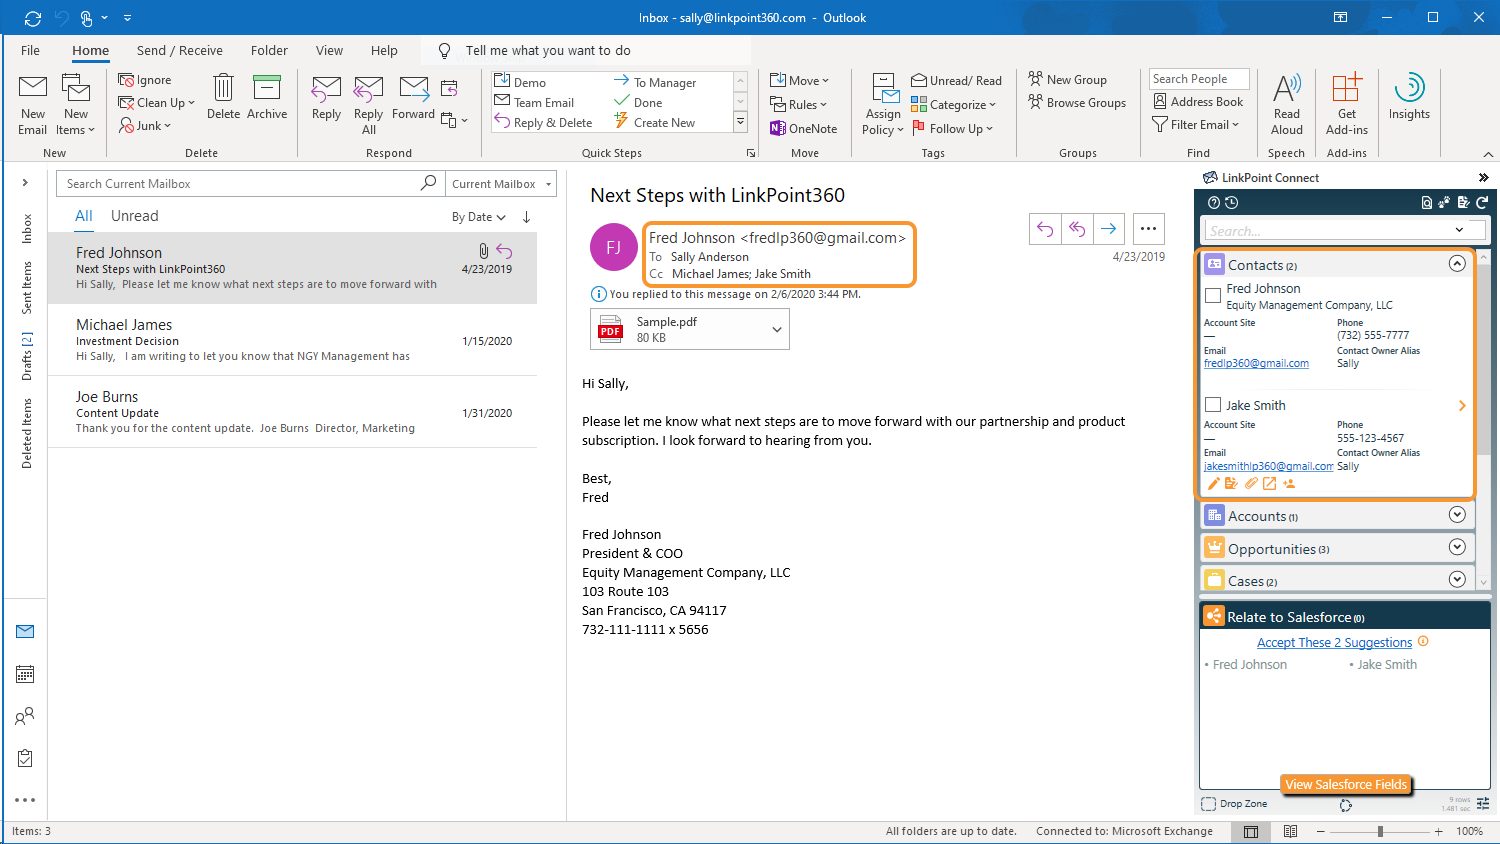Image resolution: width=1500 pixels, height=844 pixels.
Task: Open OneNote from the Move group
Action: pos(803,128)
